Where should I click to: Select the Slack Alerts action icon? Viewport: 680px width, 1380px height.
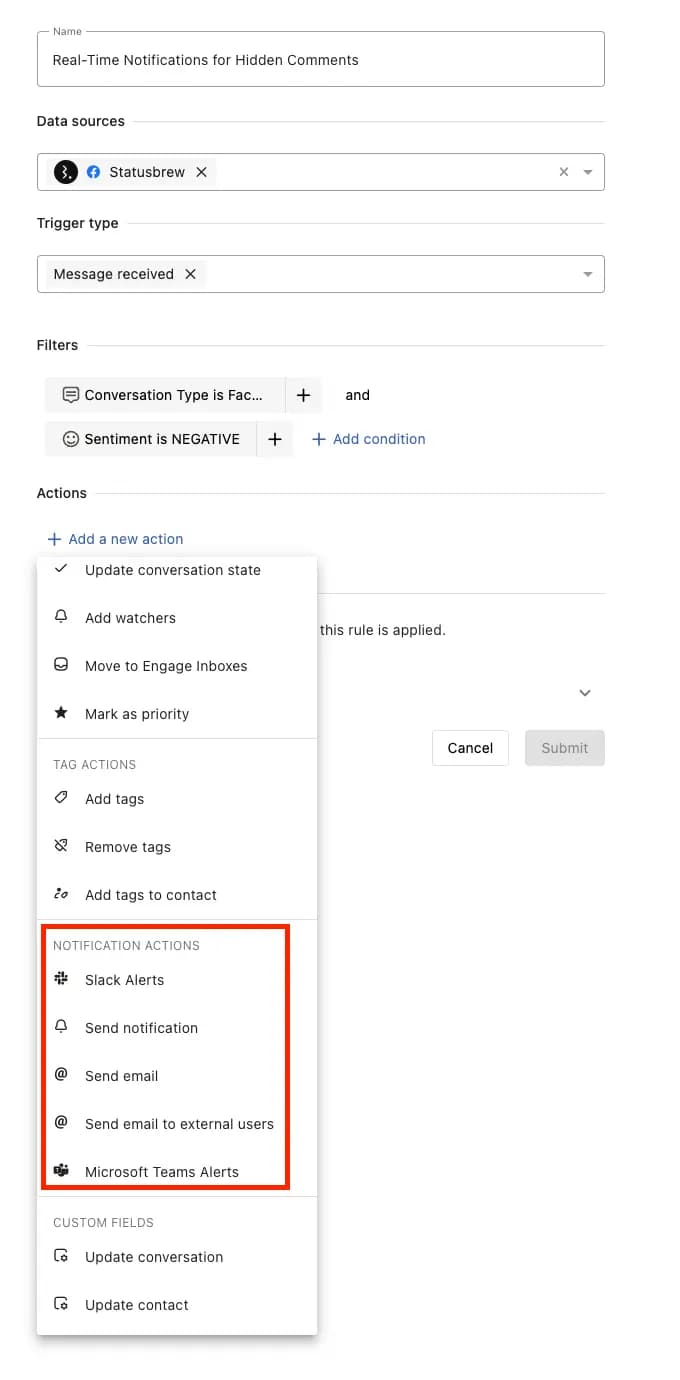[61, 980]
